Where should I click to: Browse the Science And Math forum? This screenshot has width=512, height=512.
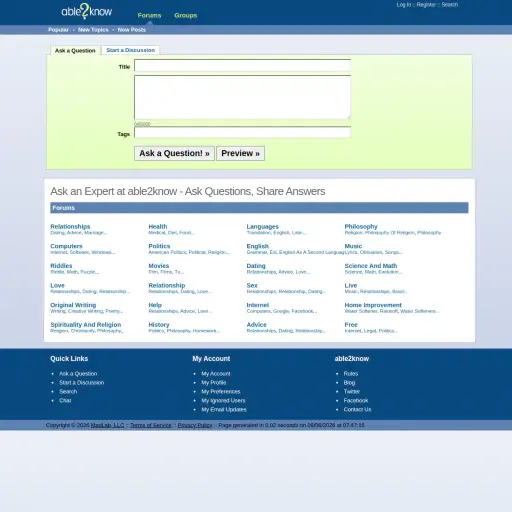tap(371, 266)
